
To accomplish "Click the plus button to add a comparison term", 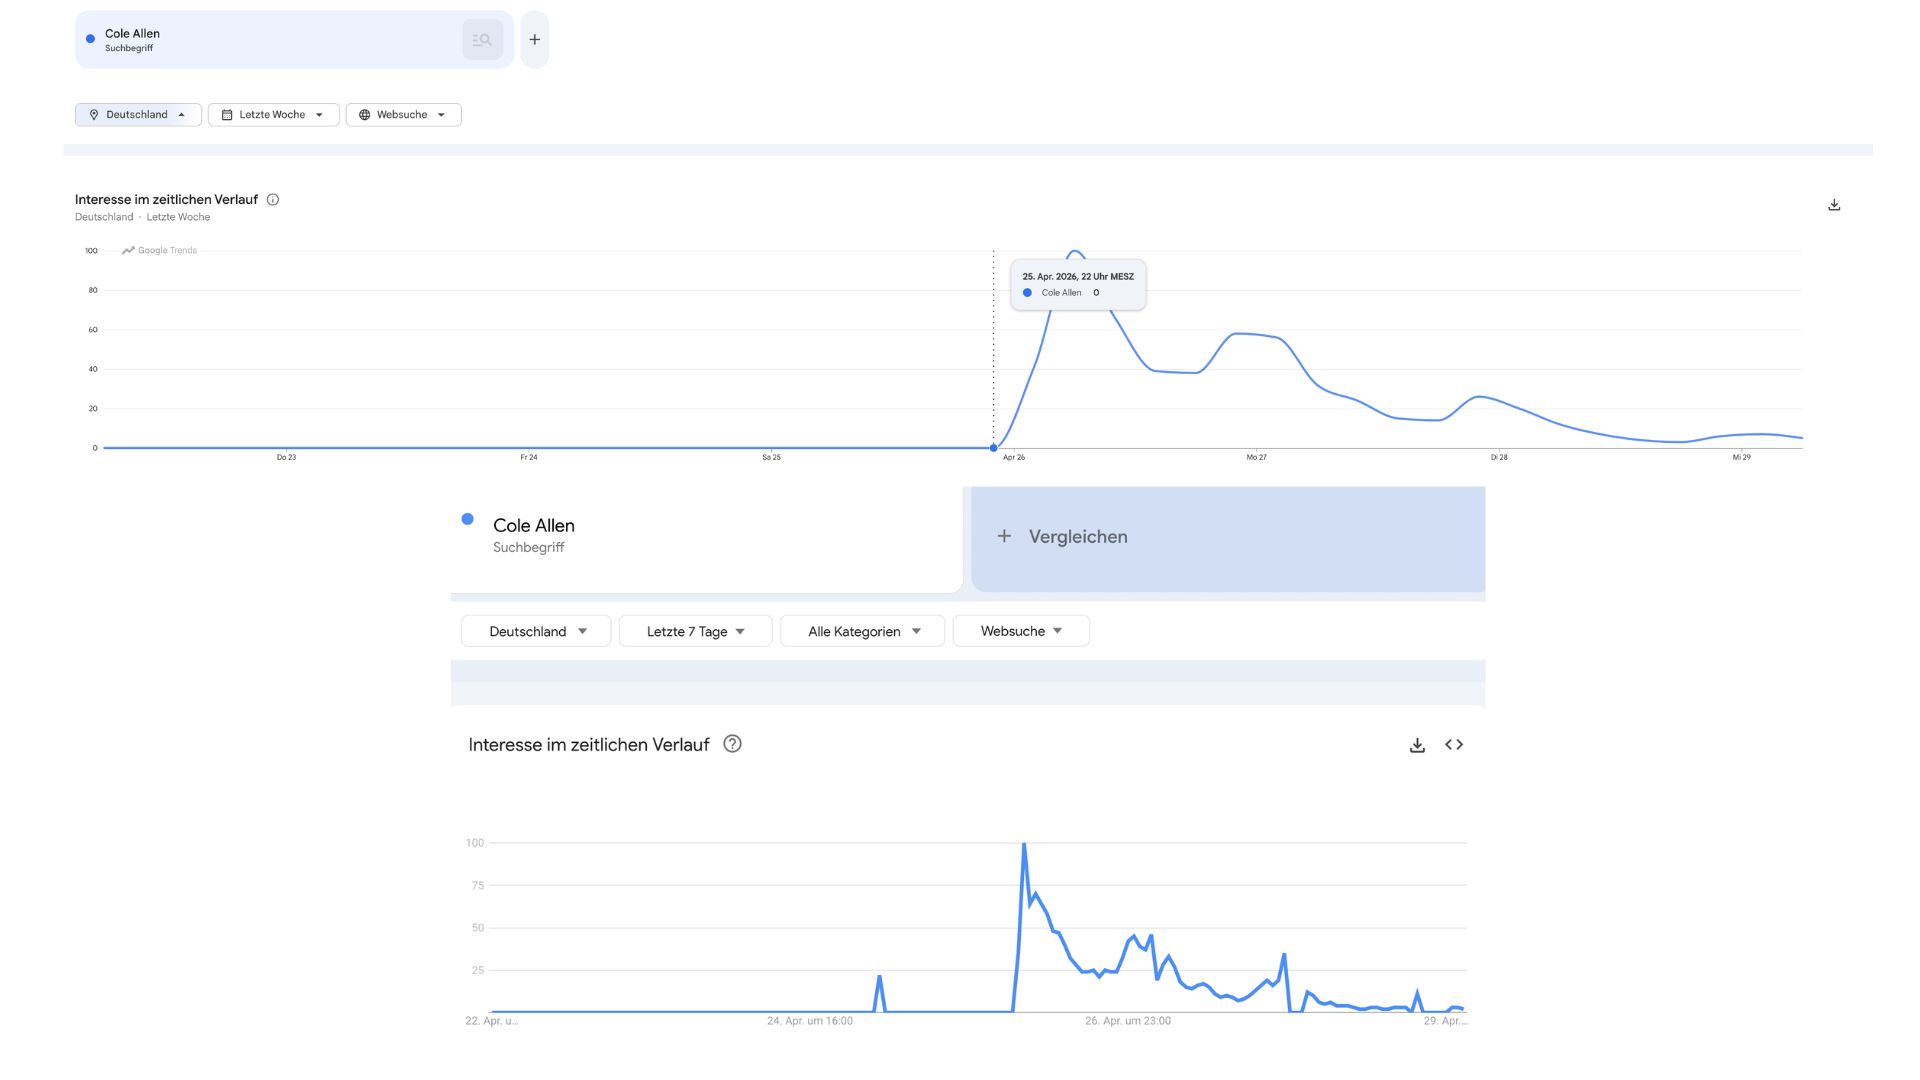I will click(x=534, y=39).
